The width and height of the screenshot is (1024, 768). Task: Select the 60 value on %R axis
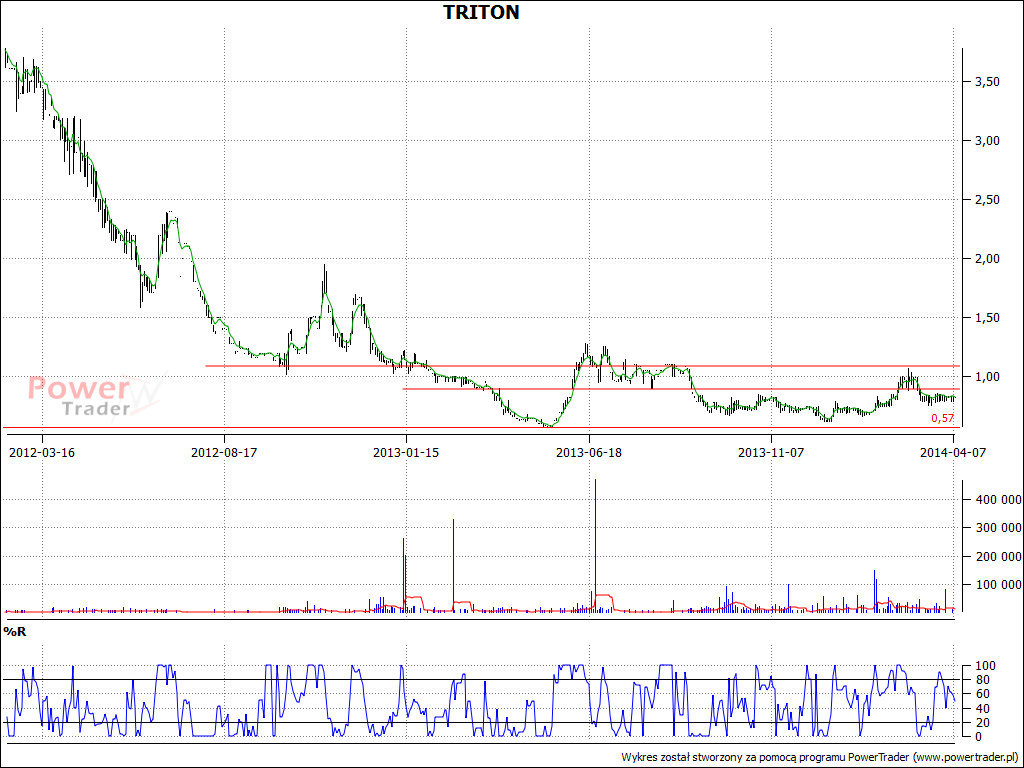coord(982,694)
